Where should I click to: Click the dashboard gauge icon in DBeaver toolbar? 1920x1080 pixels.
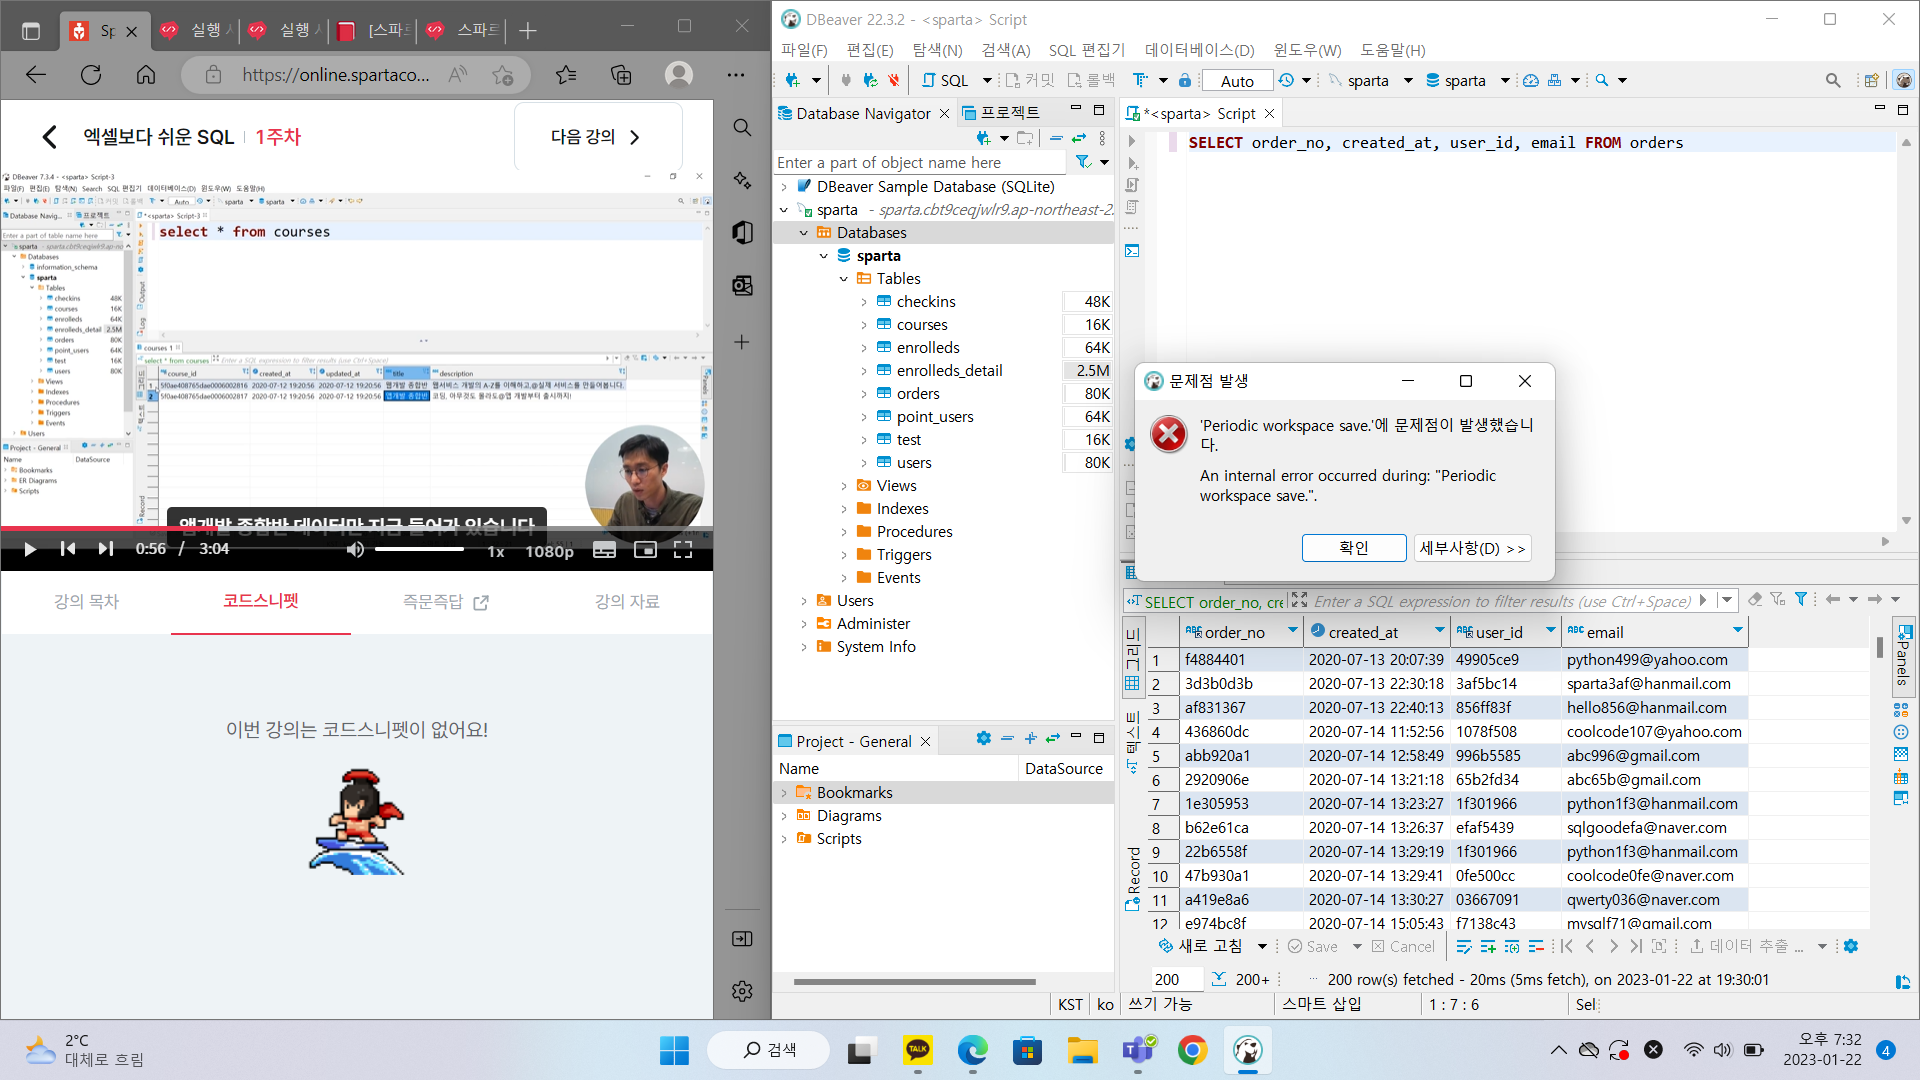[x=1530, y=80]
